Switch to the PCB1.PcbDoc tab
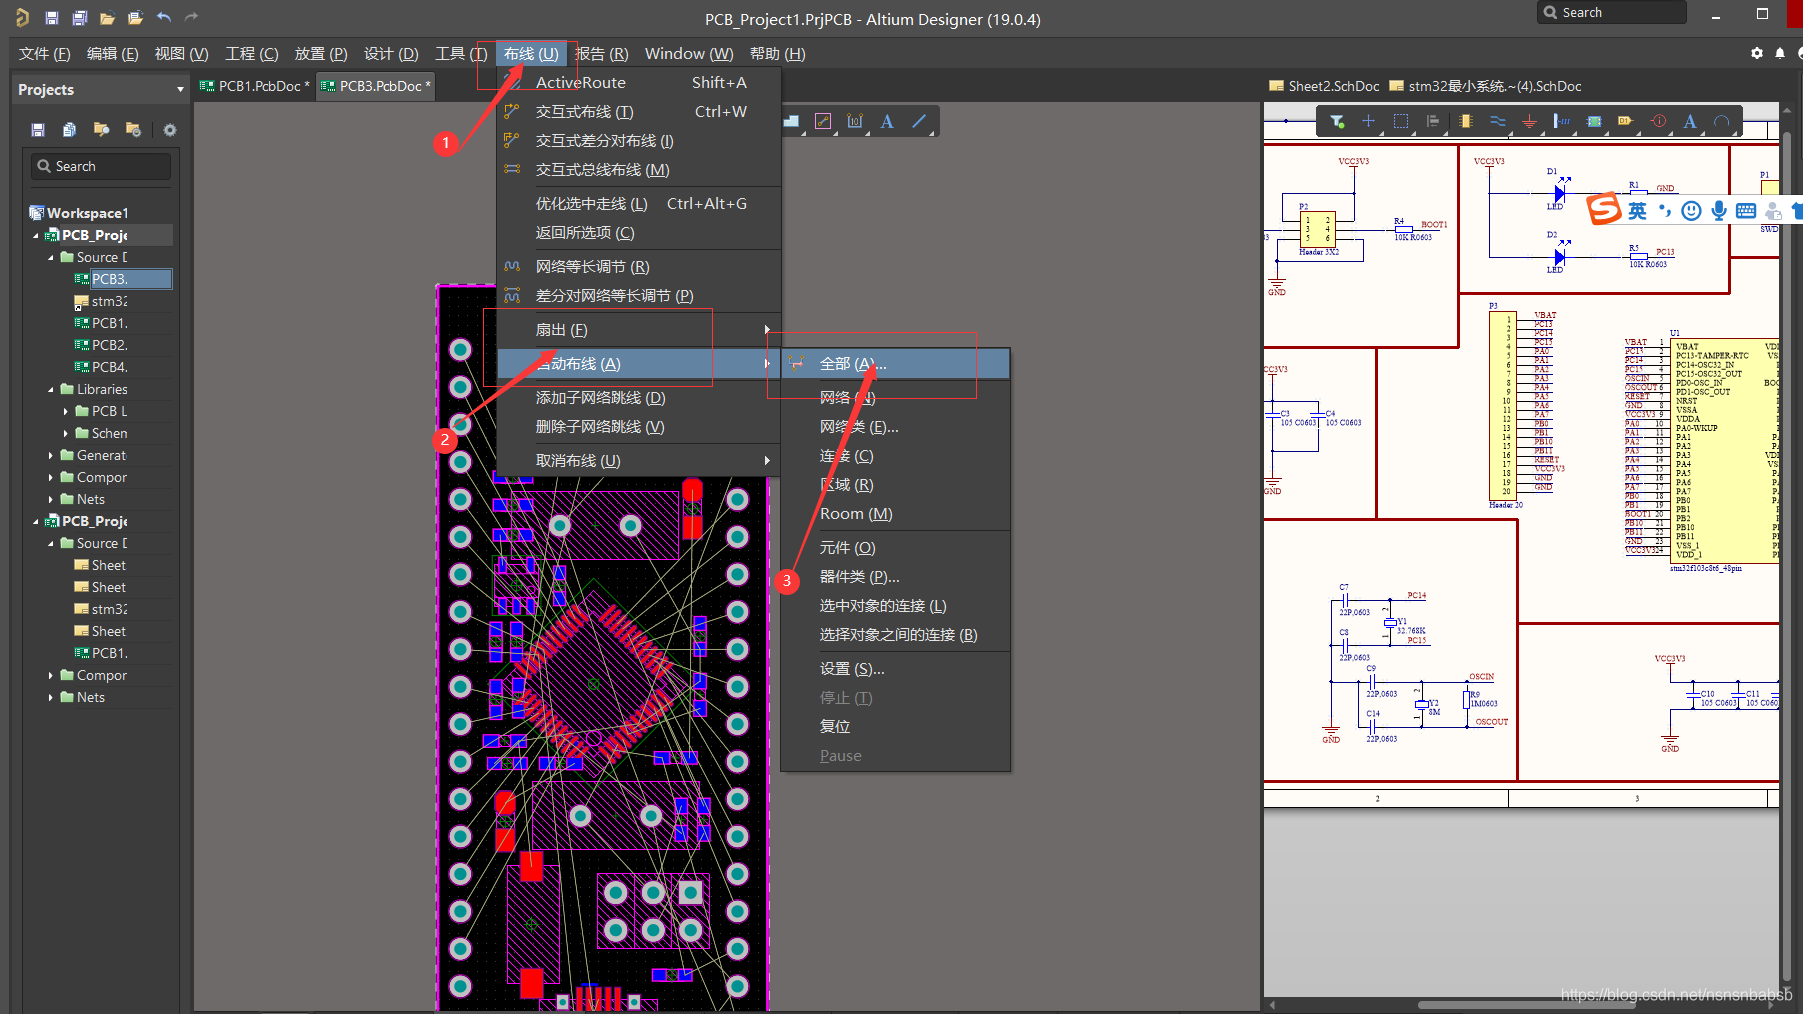Viewport: 1803px width, 1014px height. 253,86
